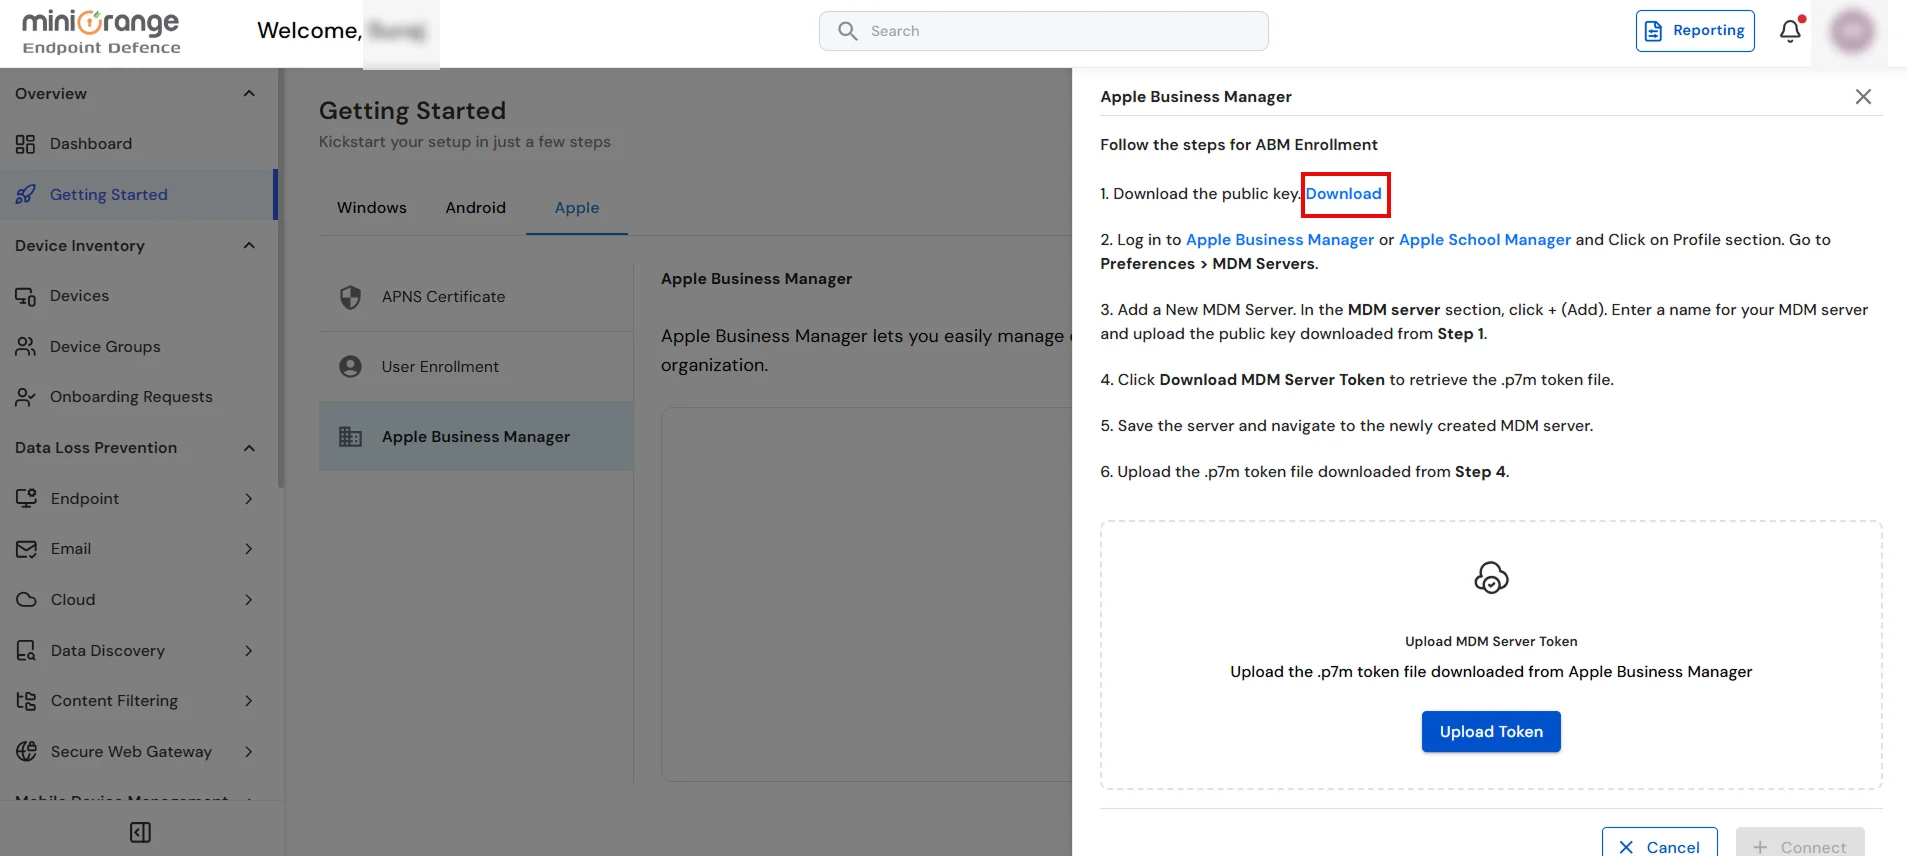Open the user profile avatar
The height and width of the screenshot is (856, 1907).
coord(1852,32)
